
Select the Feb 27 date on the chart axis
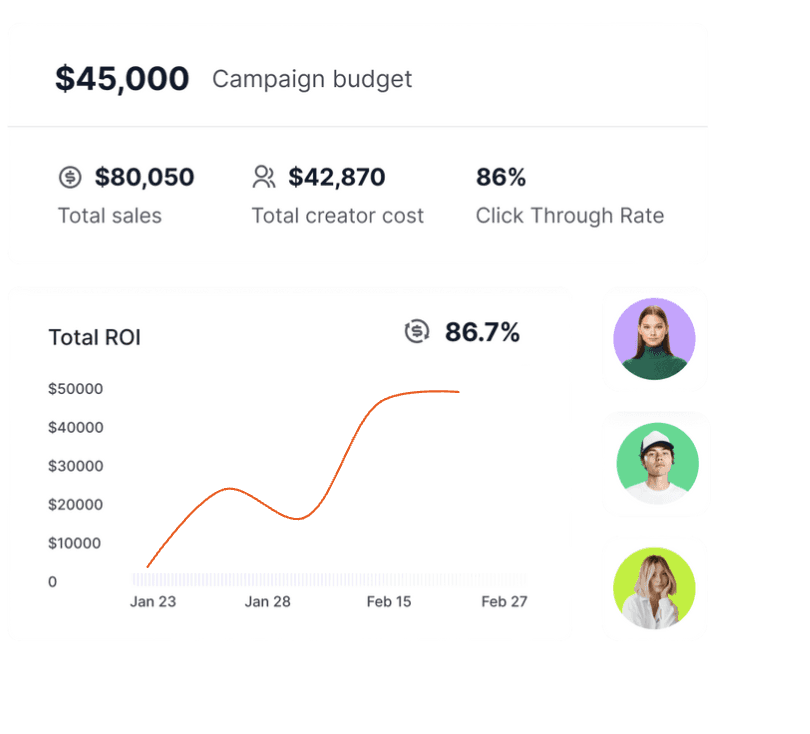coord(504,602)
